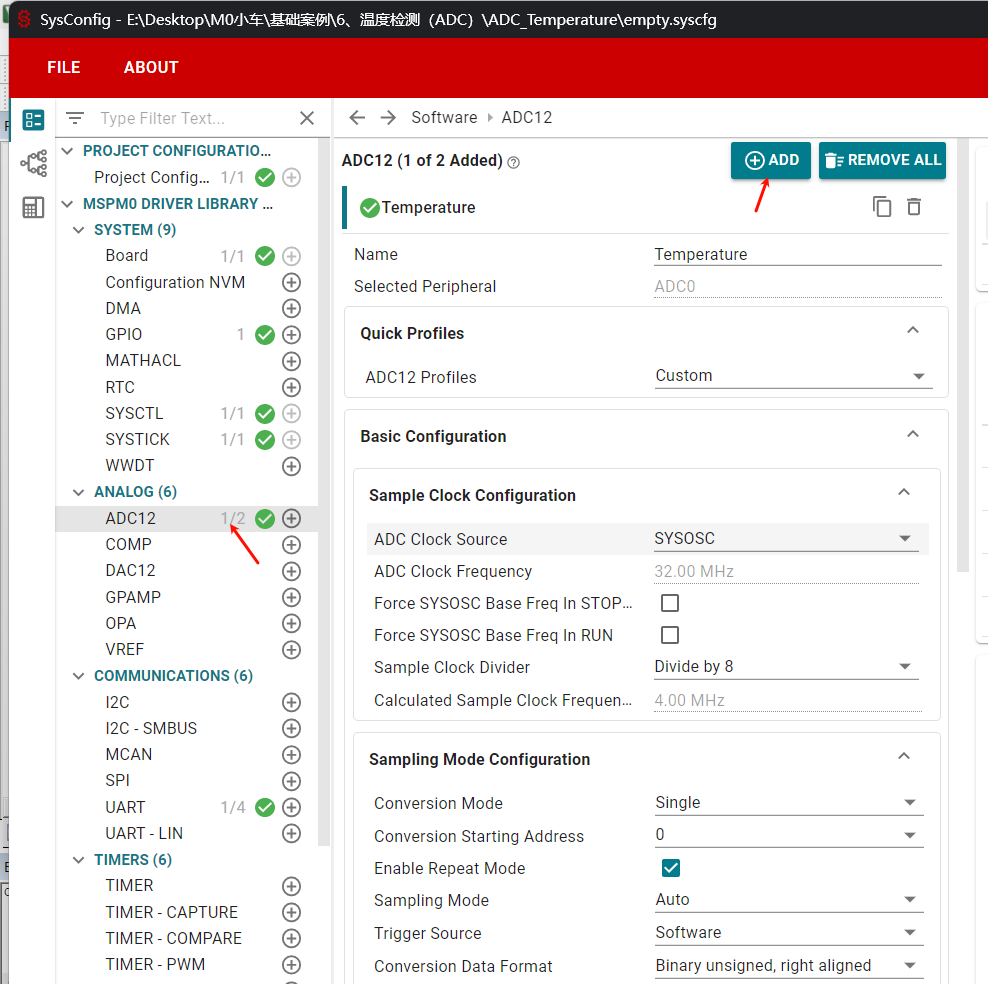Collapse the Quick Profiles section

(x=912, y=330)
